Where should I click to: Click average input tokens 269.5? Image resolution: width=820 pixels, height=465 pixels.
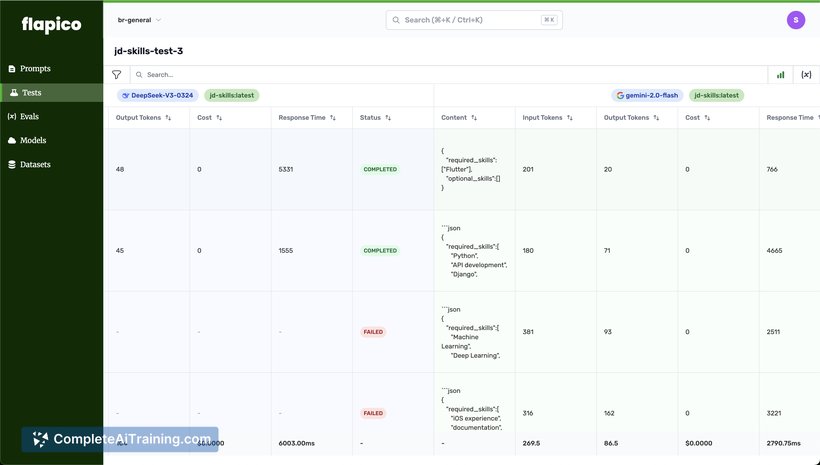[531, 443]
